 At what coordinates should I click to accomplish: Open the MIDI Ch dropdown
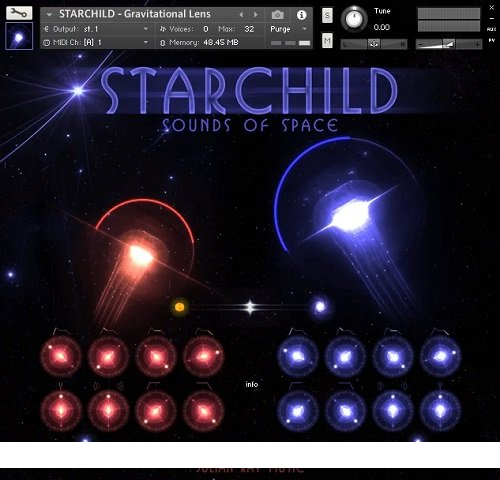pyautogui.click(x=96, y=42)
